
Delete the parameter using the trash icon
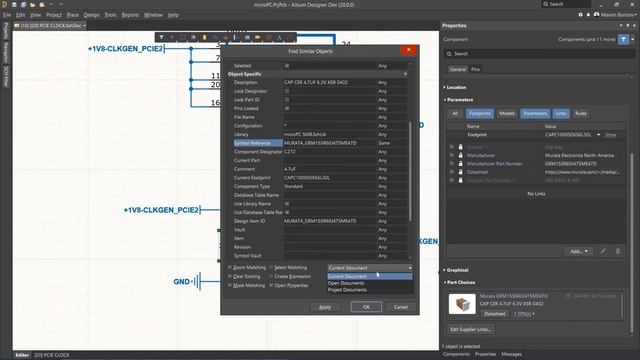tap(618, 251)
